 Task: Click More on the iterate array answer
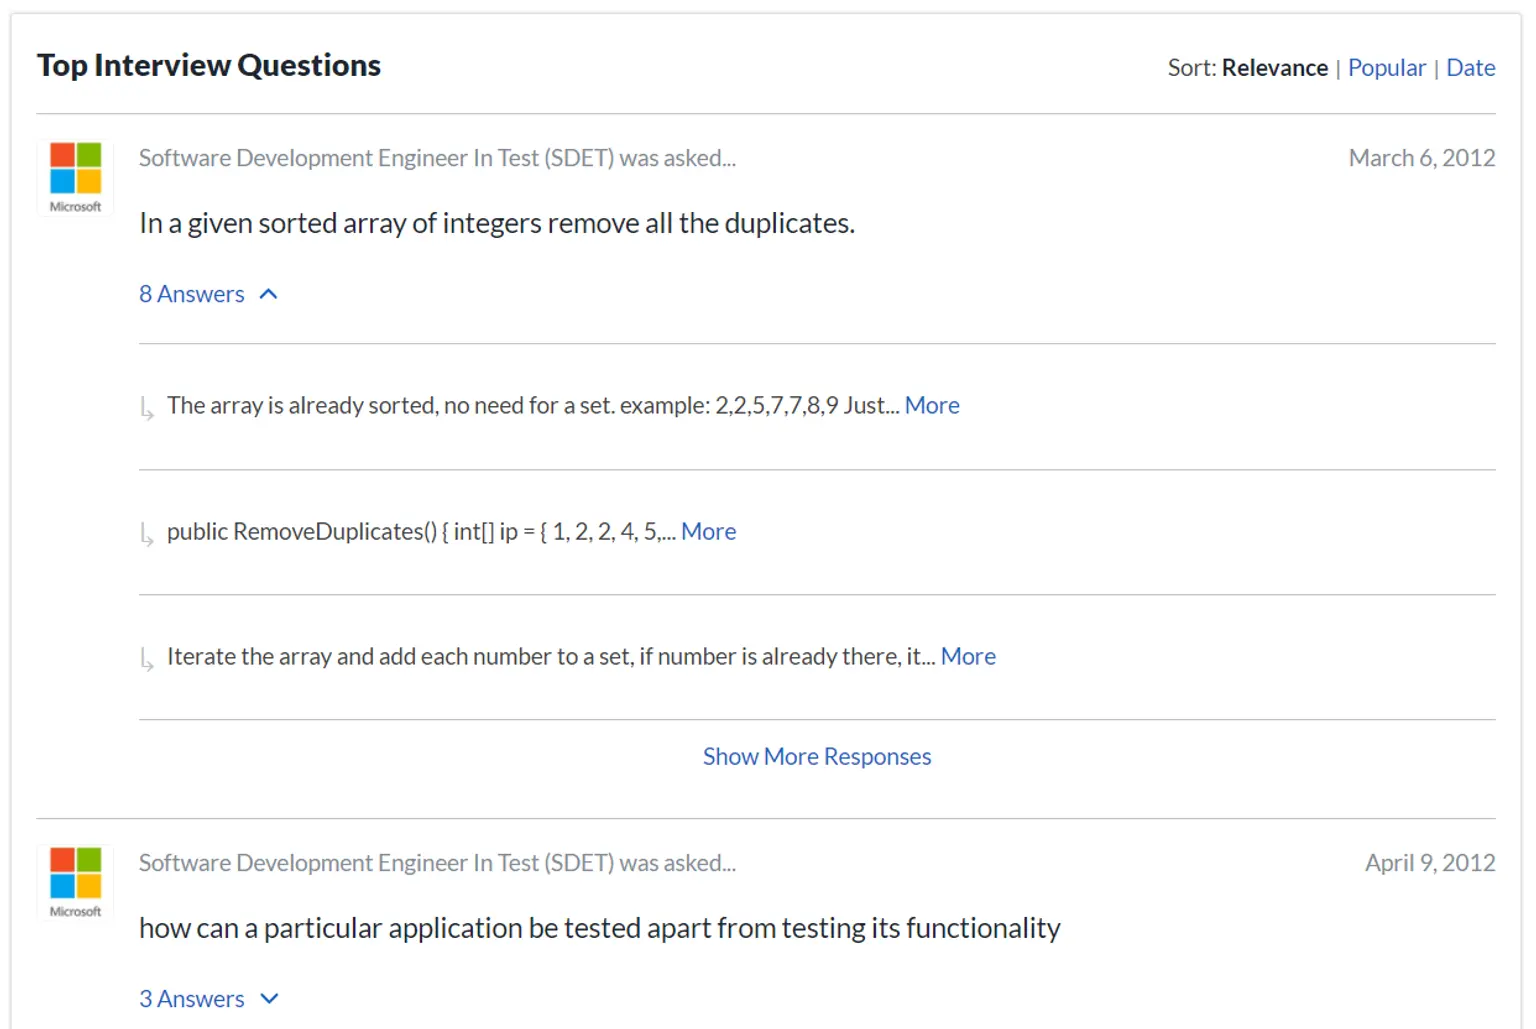click(x=968, y=656)
